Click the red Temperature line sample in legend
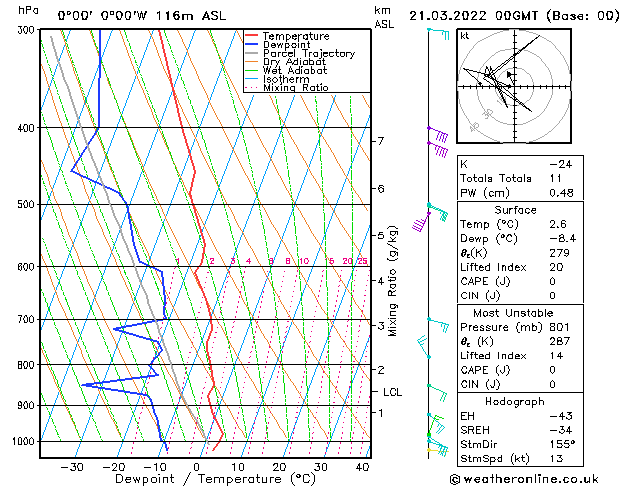This screenshot has width=629, height=486. pyautogui.click(x=252, y=36)
